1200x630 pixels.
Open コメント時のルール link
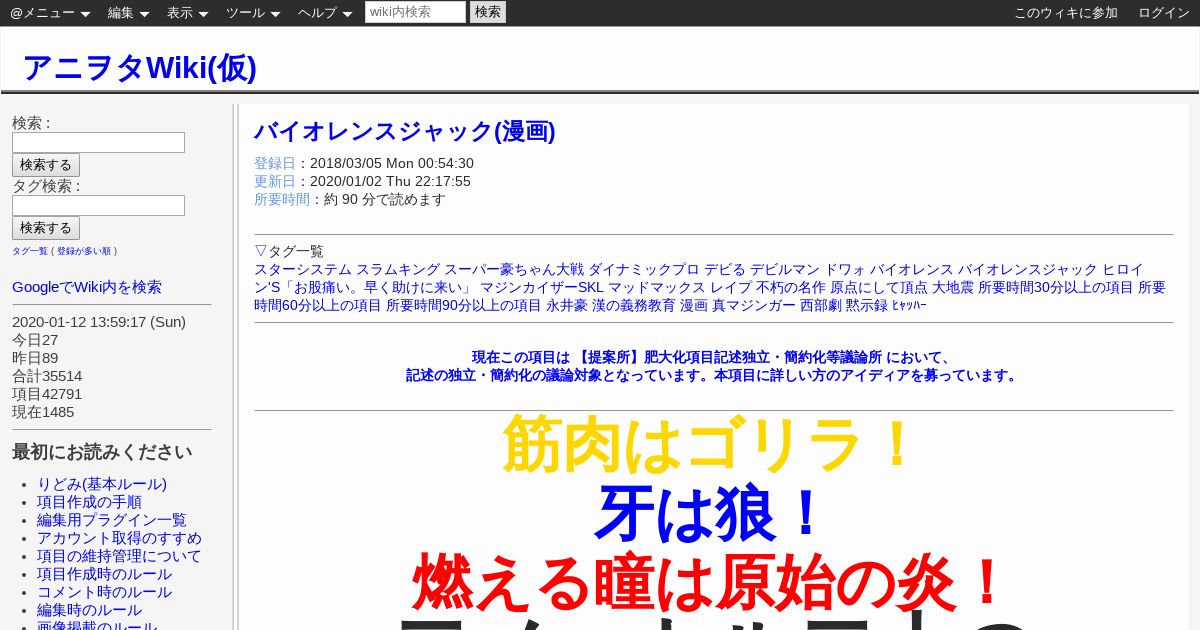pos(104,592)
